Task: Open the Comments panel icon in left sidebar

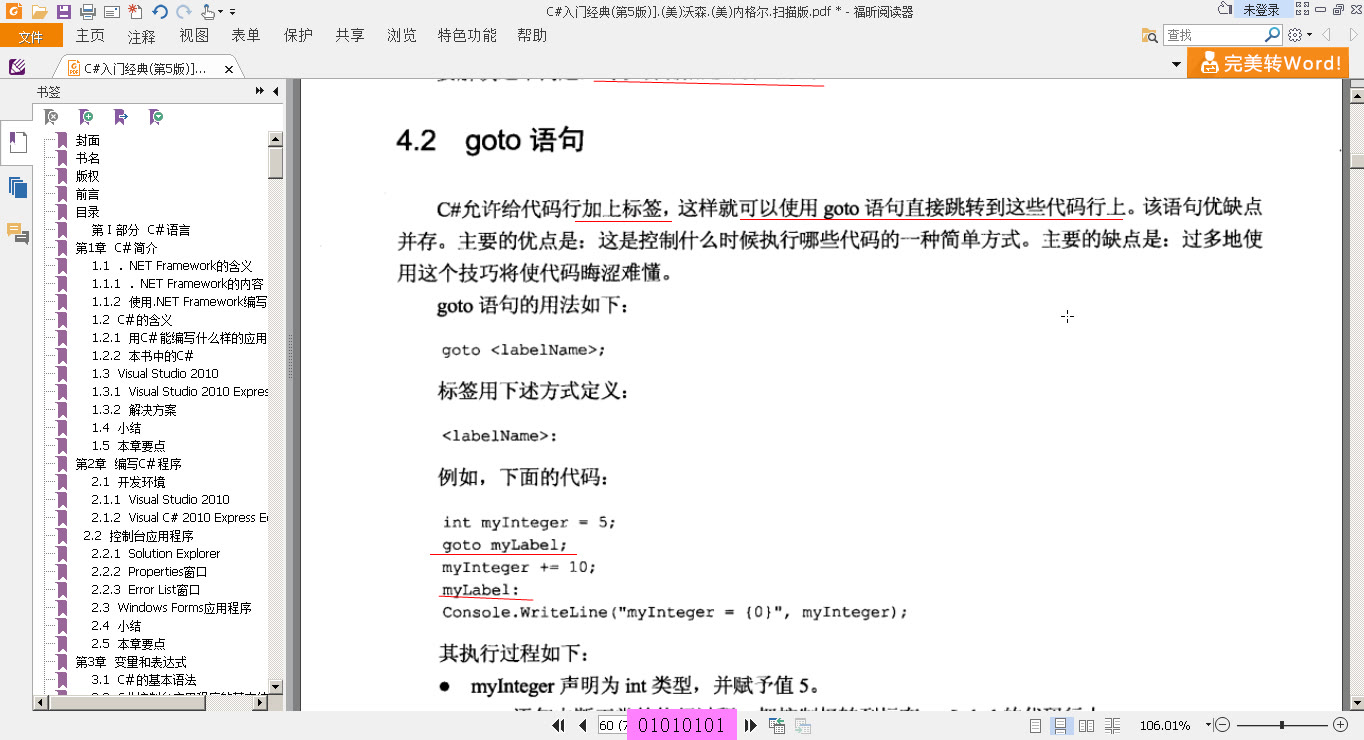Action: 17,233
